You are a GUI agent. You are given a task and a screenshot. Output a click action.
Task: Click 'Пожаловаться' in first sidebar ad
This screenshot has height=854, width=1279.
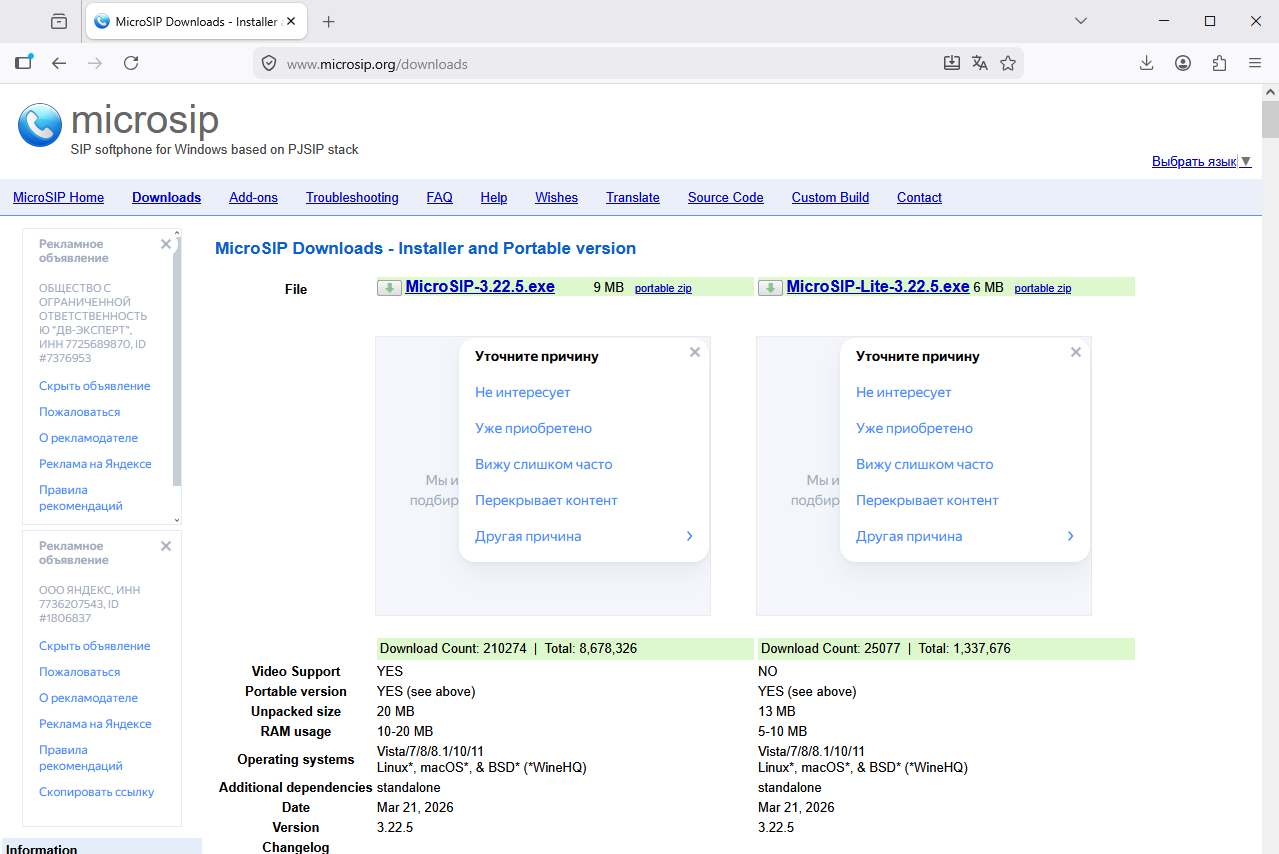[80, 412]
